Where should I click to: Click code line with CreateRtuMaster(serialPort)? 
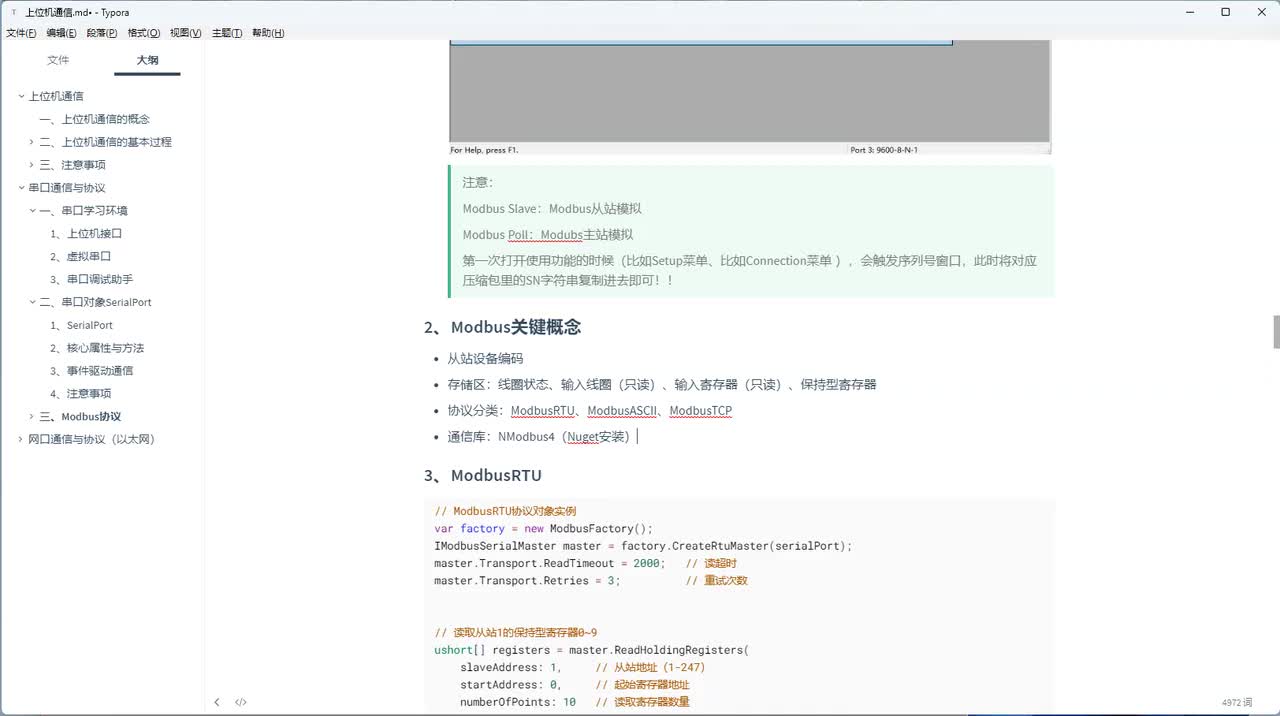coord(643,546)
